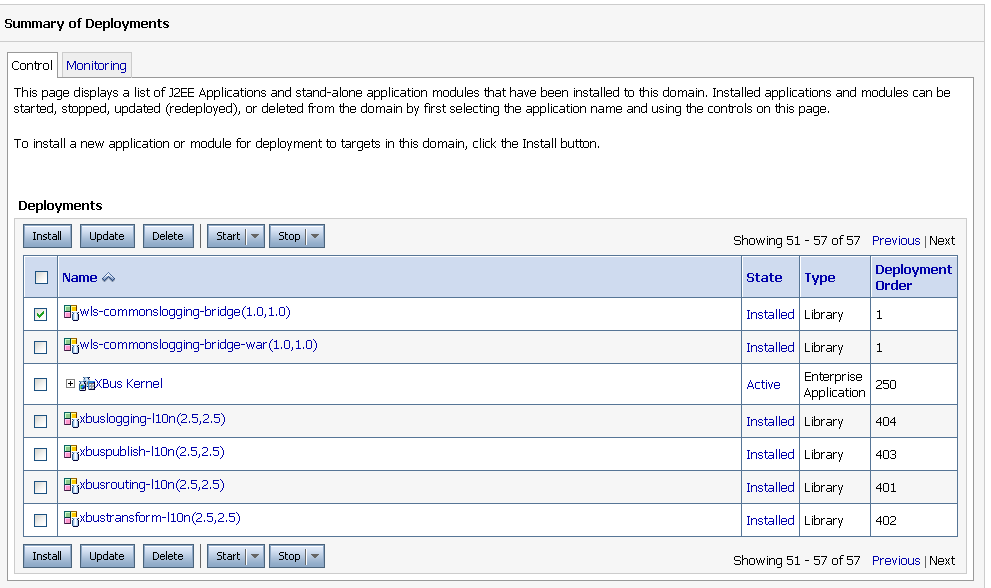Click the Active state of XBus Kernel

click(x=763, y=384)
